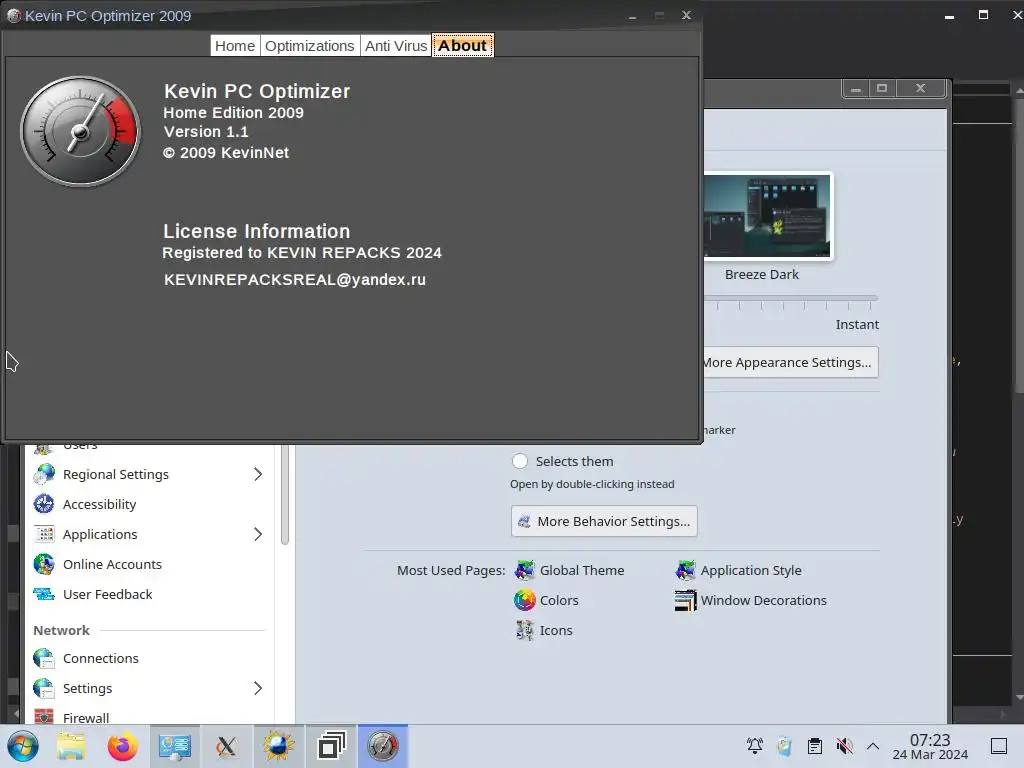Click the Firewall icon in sidebar
Viewport: 1024px width, 768px height.
44,716
